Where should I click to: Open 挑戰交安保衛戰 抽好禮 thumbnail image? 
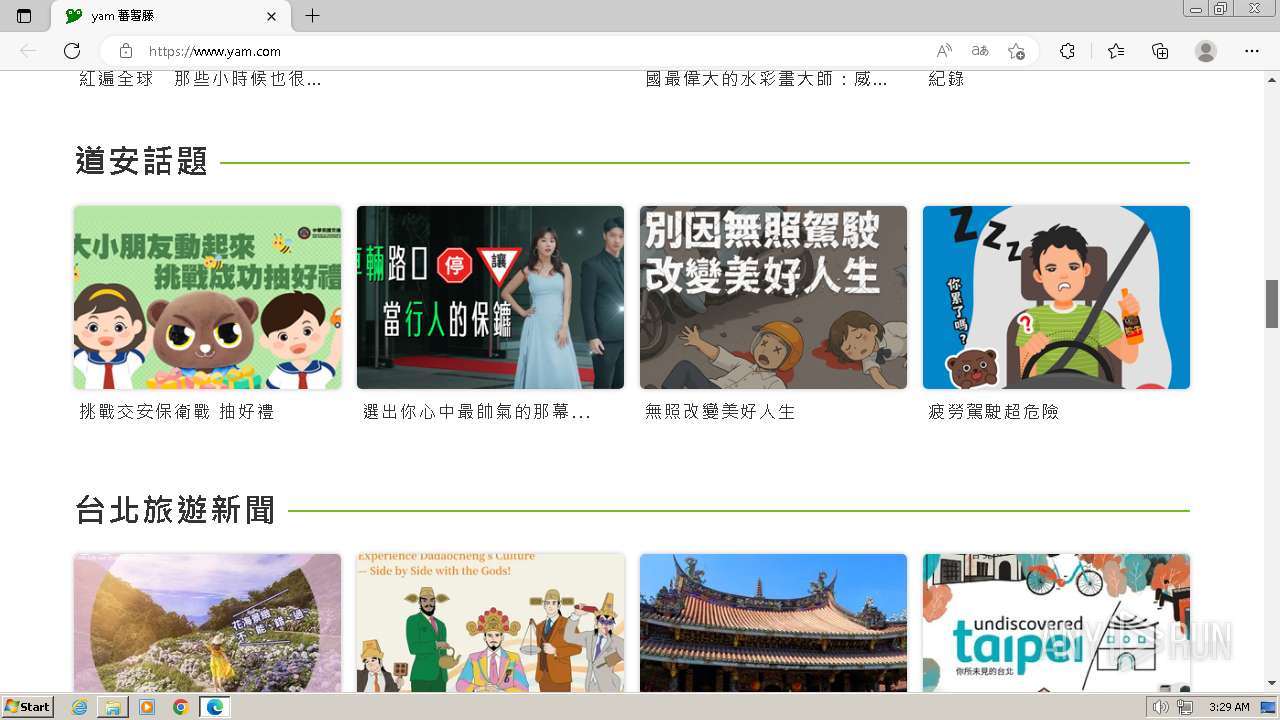pyautogui.click(x=207, y=297)
